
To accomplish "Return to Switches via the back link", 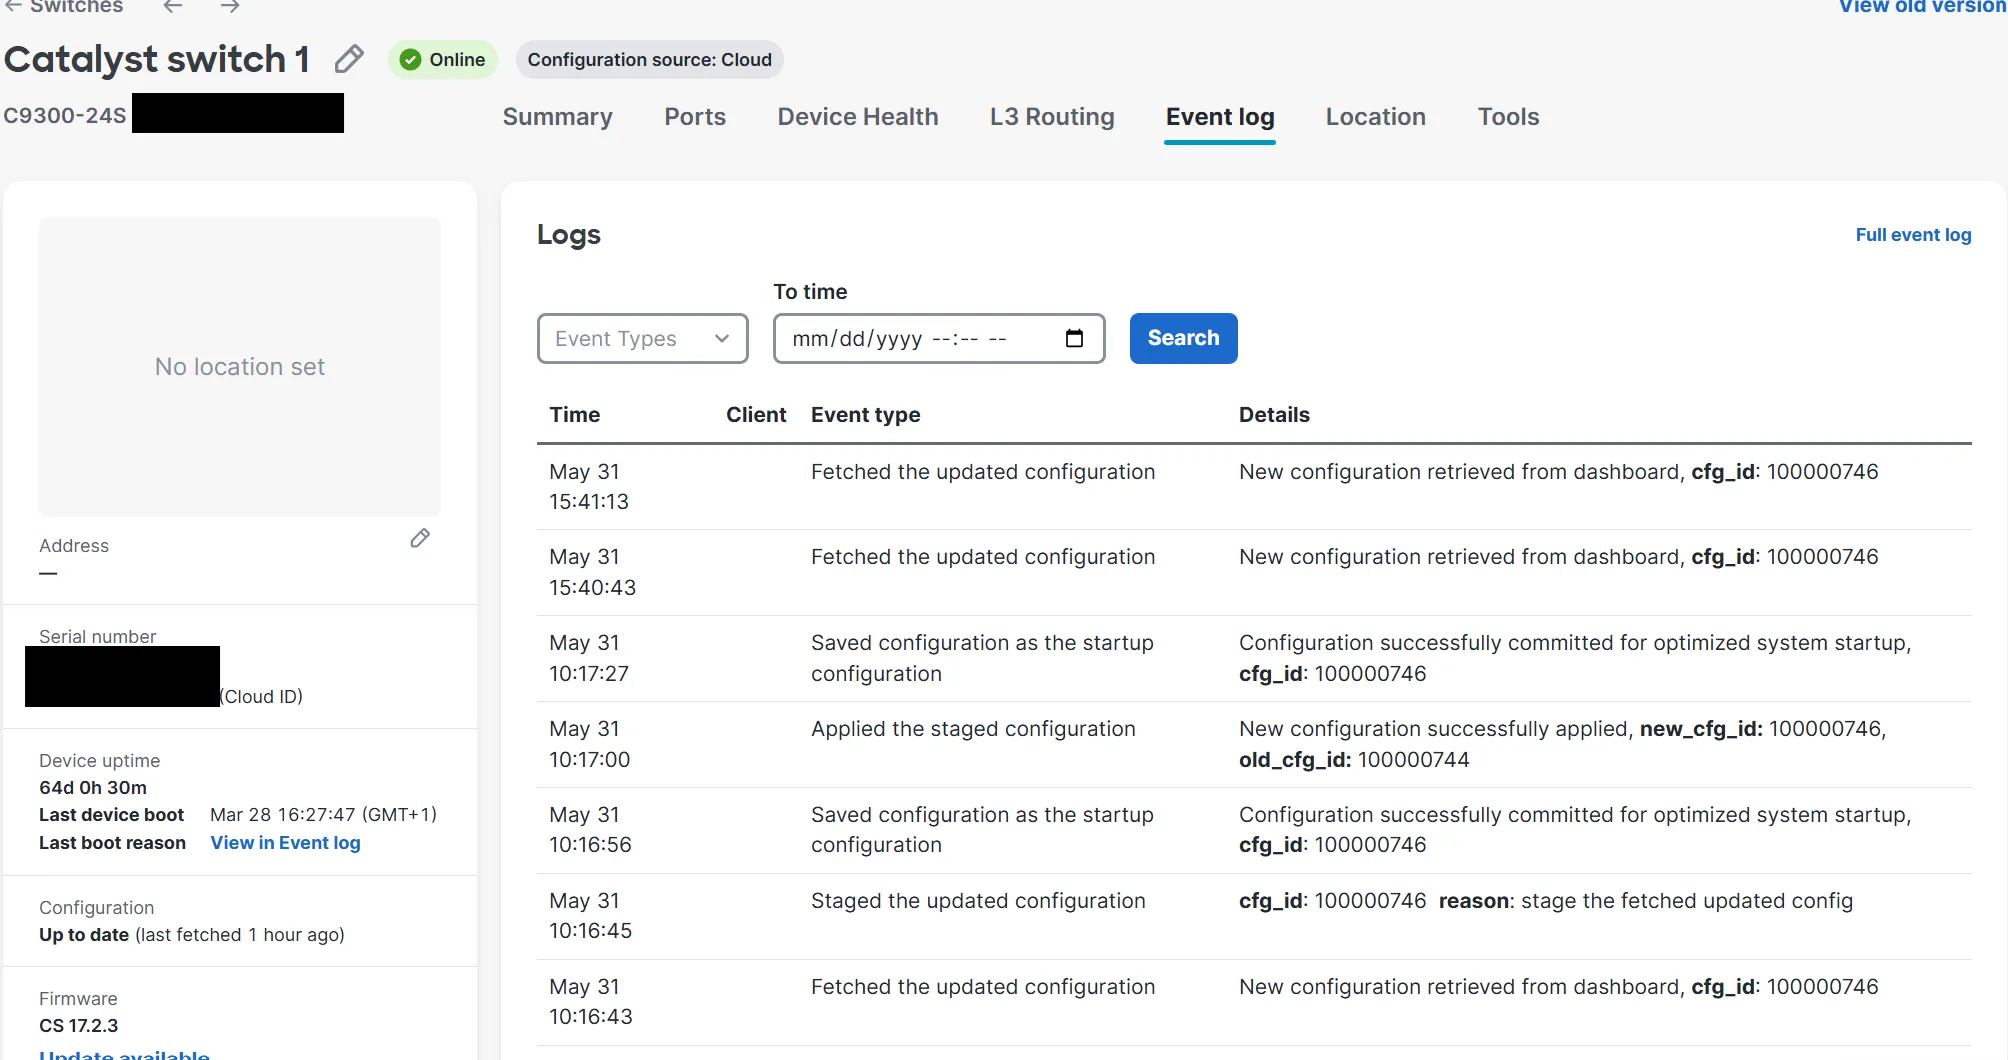I will [64, 6].
